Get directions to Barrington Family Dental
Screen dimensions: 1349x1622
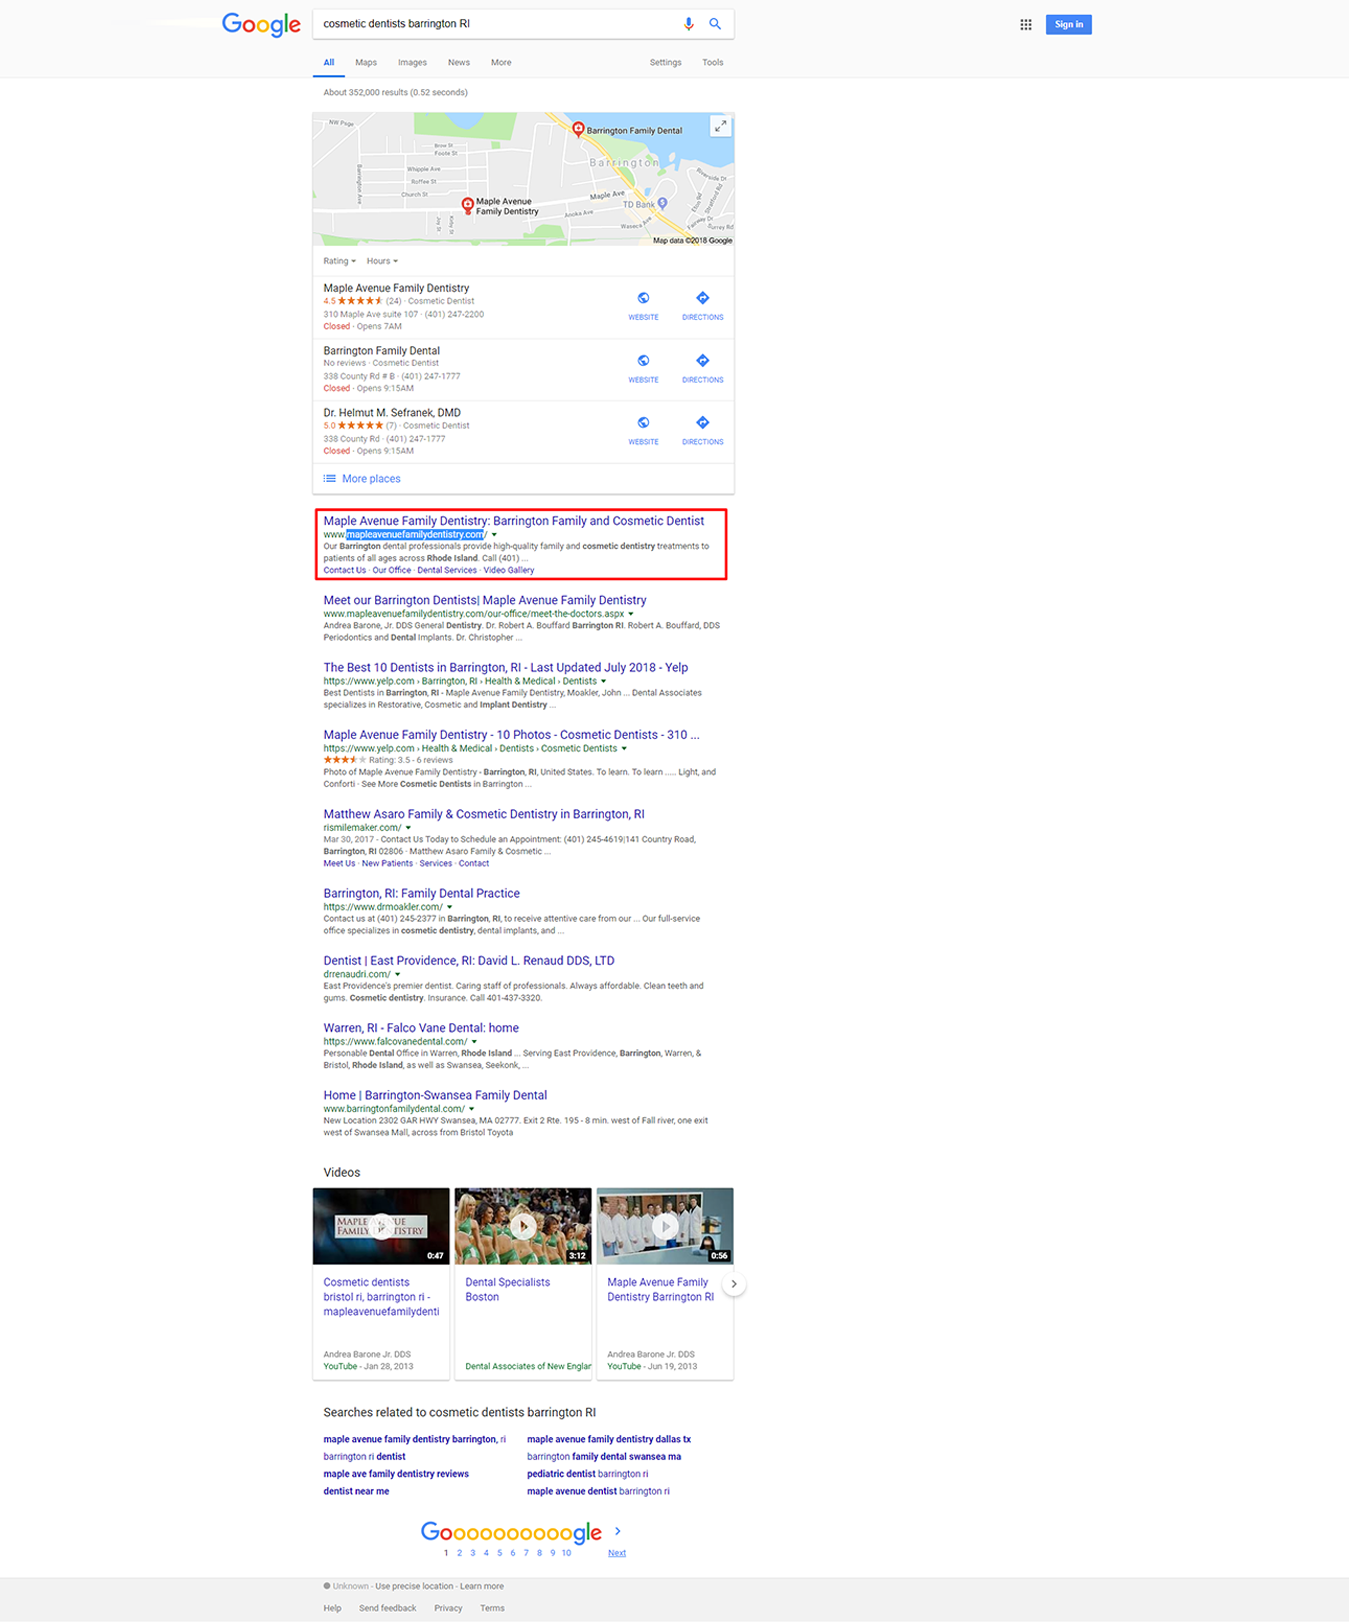click(x=702, y=367)
